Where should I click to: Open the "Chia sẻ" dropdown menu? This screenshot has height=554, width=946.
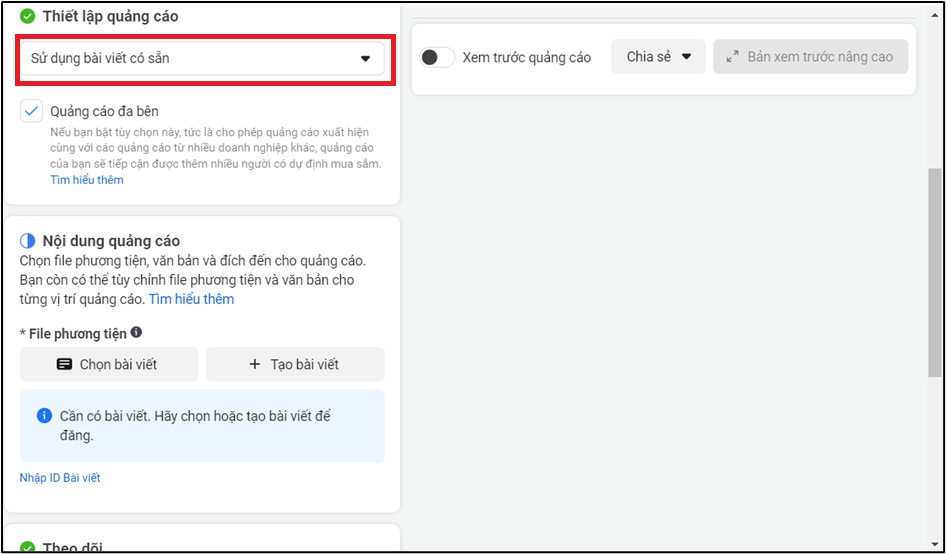coord(658,57)
